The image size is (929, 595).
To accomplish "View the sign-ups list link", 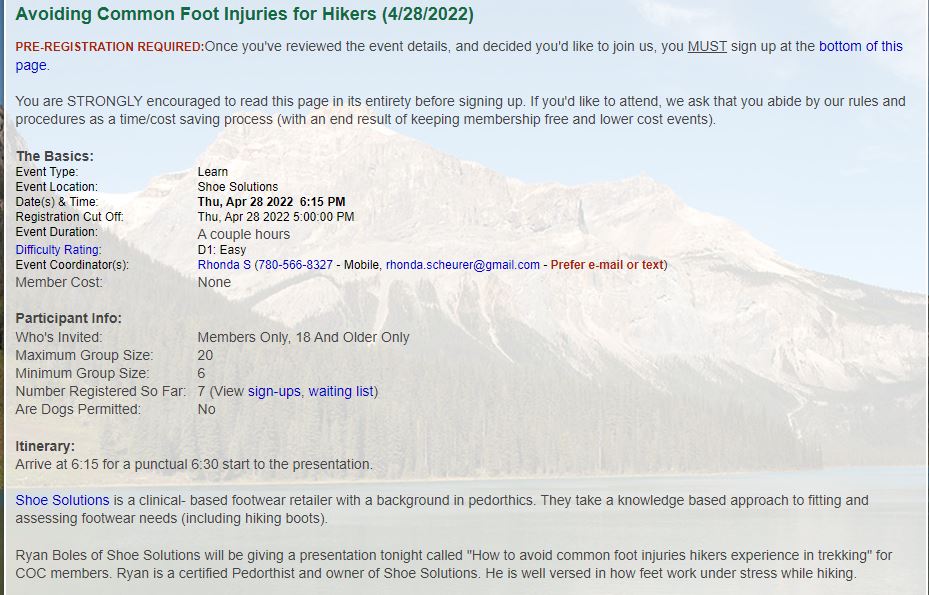I will tap(274, 391).
